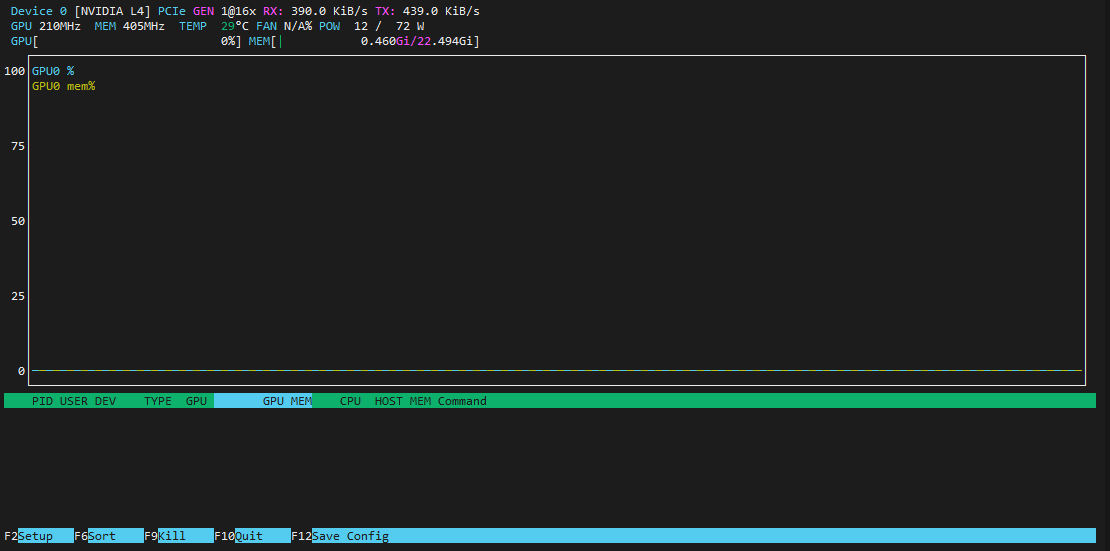Select the HOST MEM column header
This screenshot has width=1110, height=551.
coord(402,401)
